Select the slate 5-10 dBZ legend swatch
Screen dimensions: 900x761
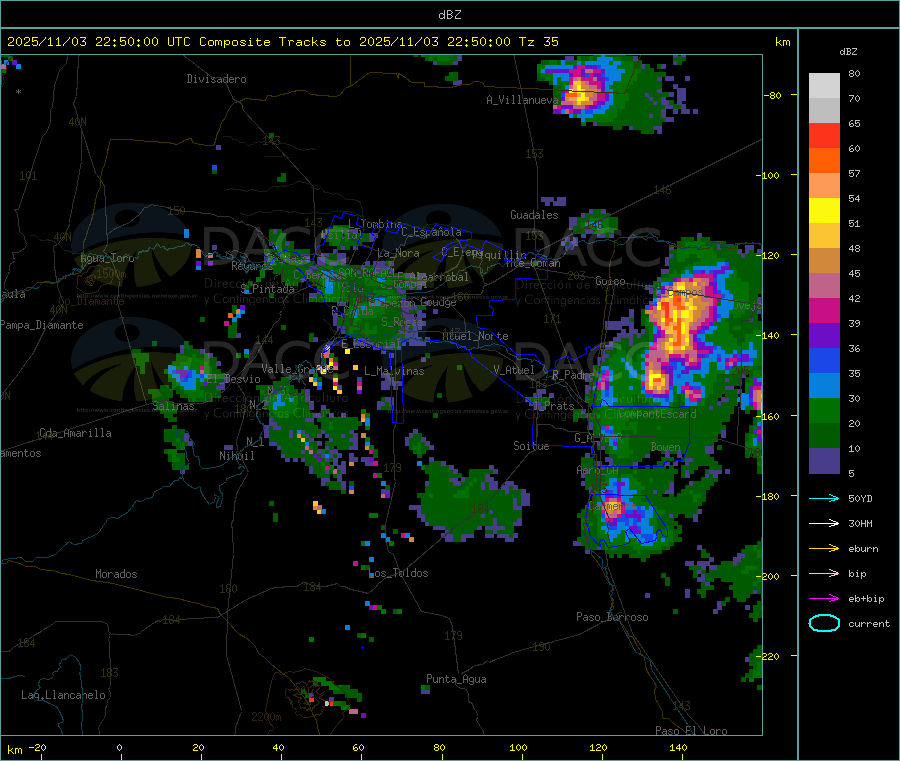pos(824,461)
